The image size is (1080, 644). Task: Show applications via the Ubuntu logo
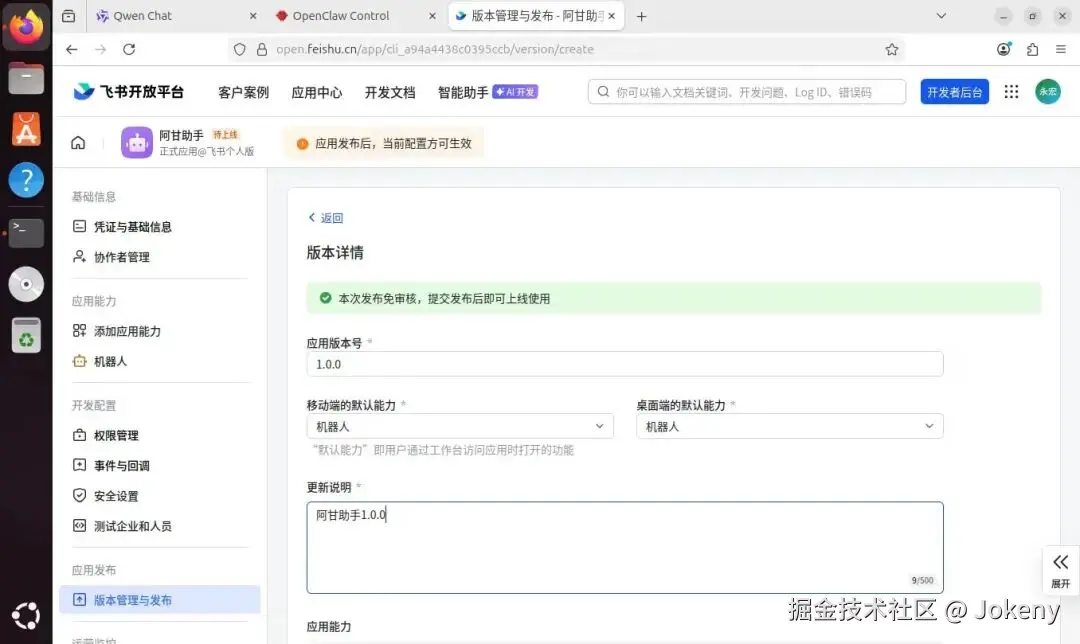[x=26, y=616]
